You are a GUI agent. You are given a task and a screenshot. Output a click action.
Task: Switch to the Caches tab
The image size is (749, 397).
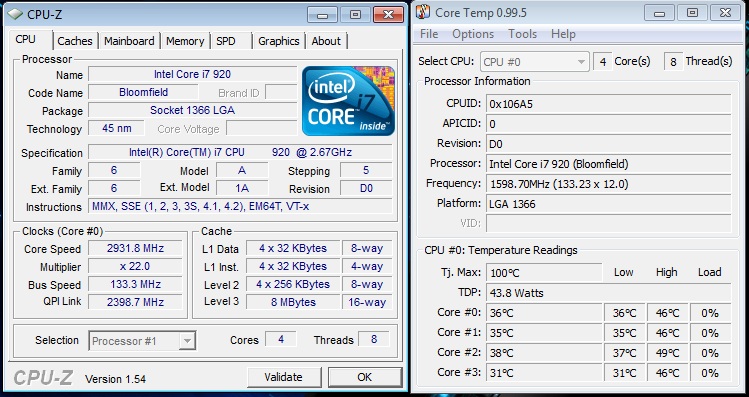75,41
